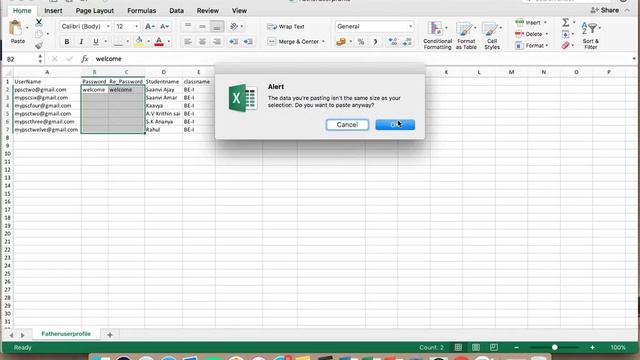Click Delete cells button
The image size is (640, 360).
[531, 34]
